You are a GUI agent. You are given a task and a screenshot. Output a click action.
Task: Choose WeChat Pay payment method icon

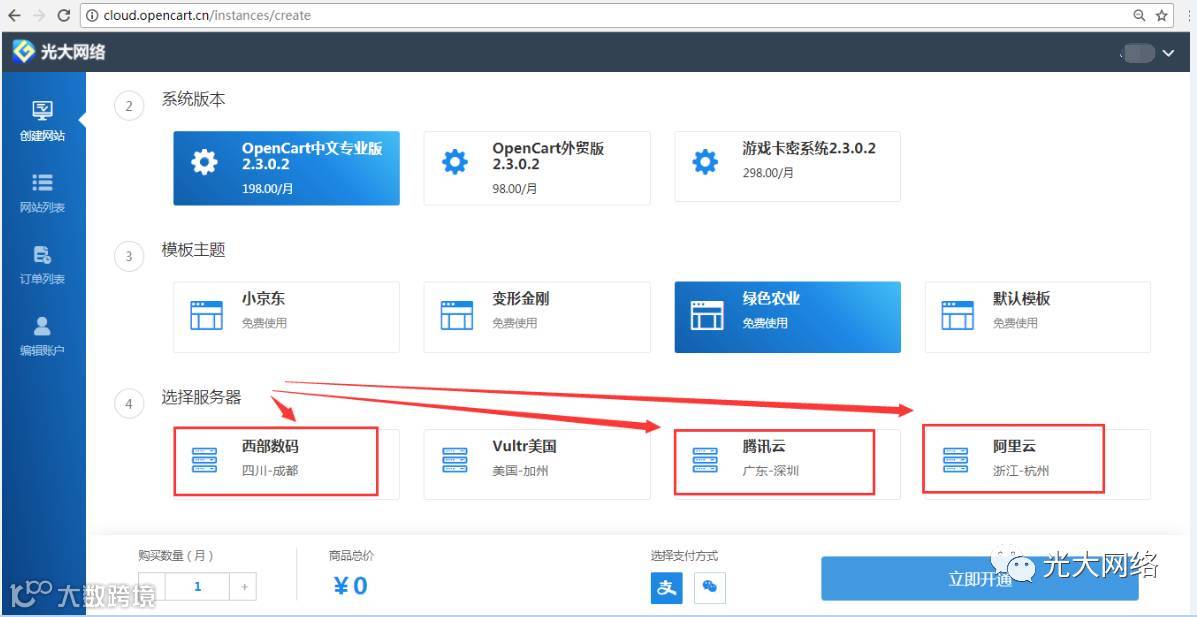[x=710, y=586]
